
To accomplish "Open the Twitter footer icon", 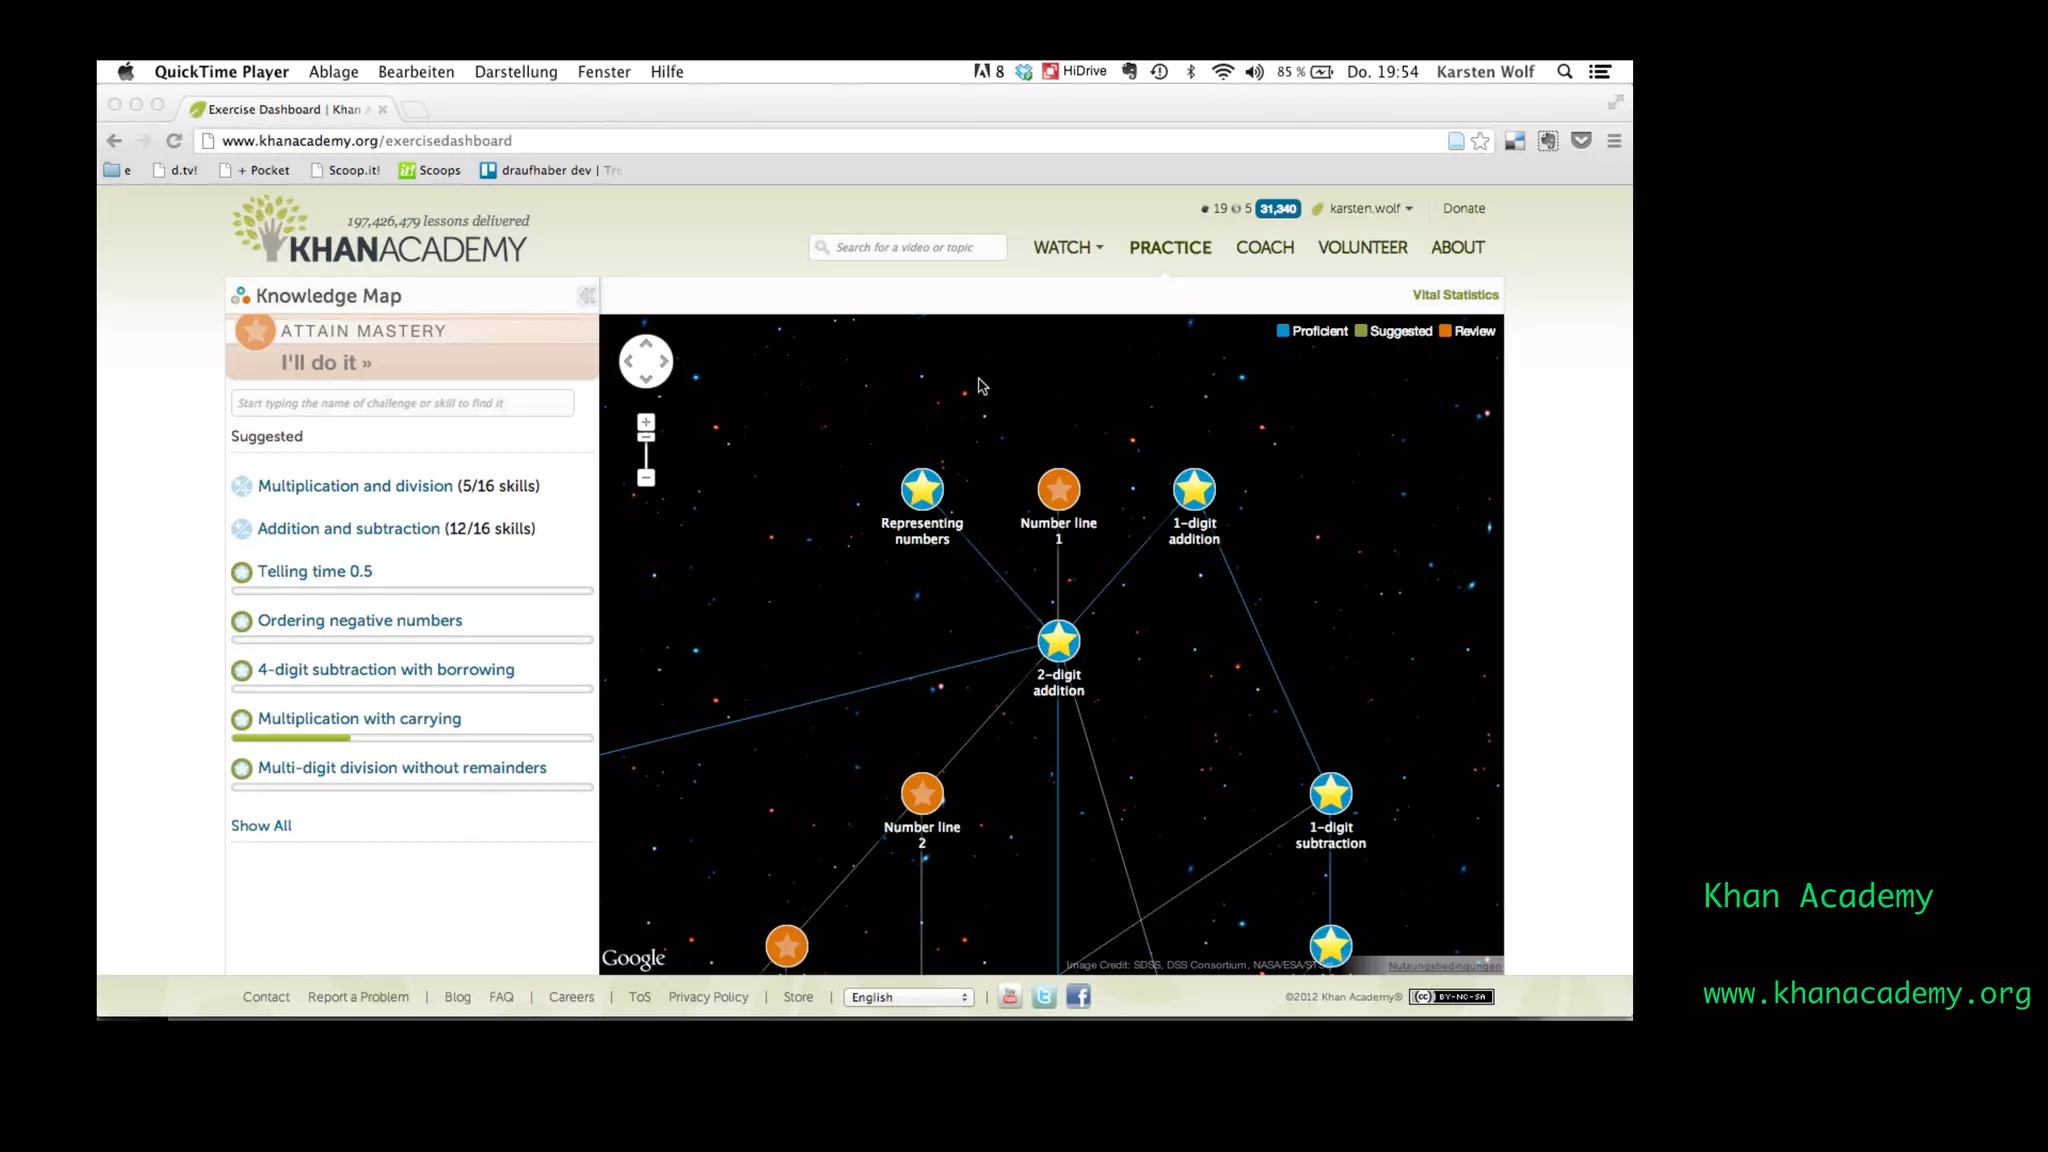I will [x=1044, y=996].
